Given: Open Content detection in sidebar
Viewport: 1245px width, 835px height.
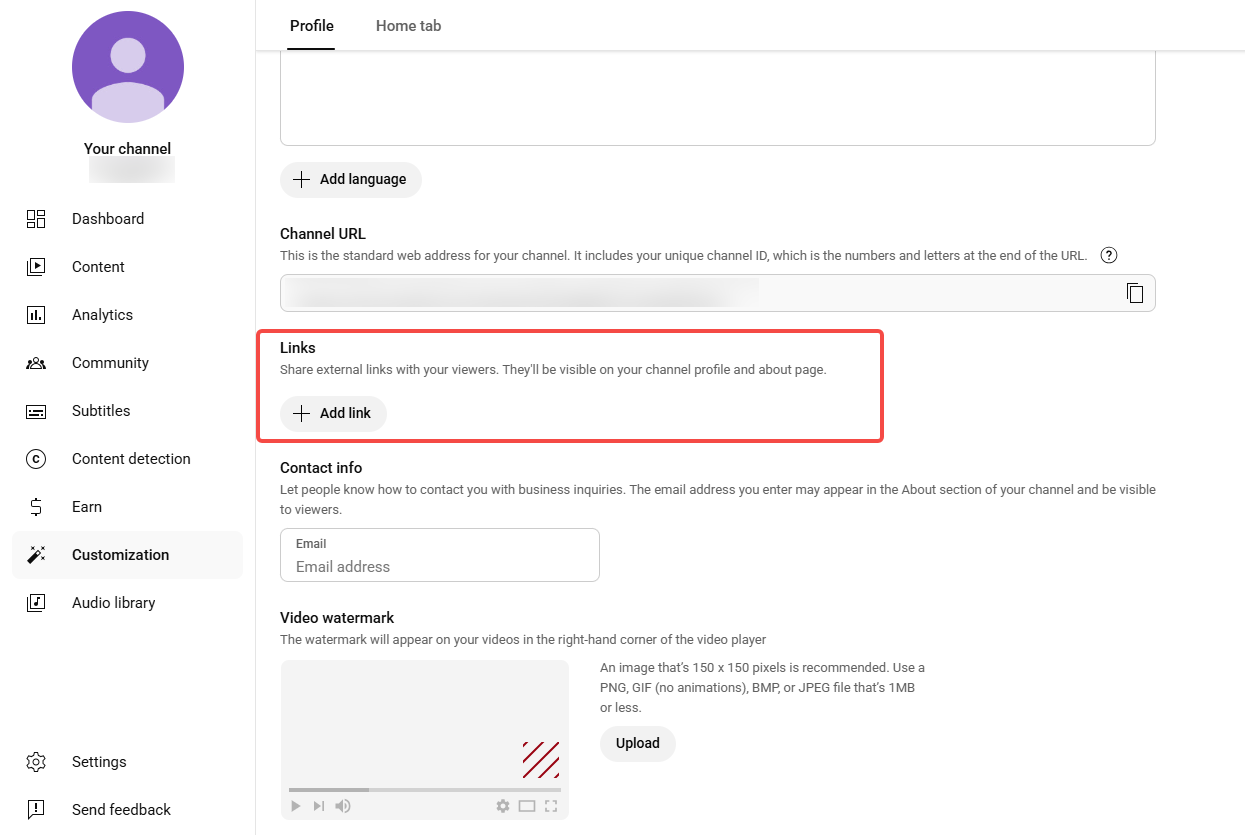Looking at the screenshot, I should click(130, 459).
